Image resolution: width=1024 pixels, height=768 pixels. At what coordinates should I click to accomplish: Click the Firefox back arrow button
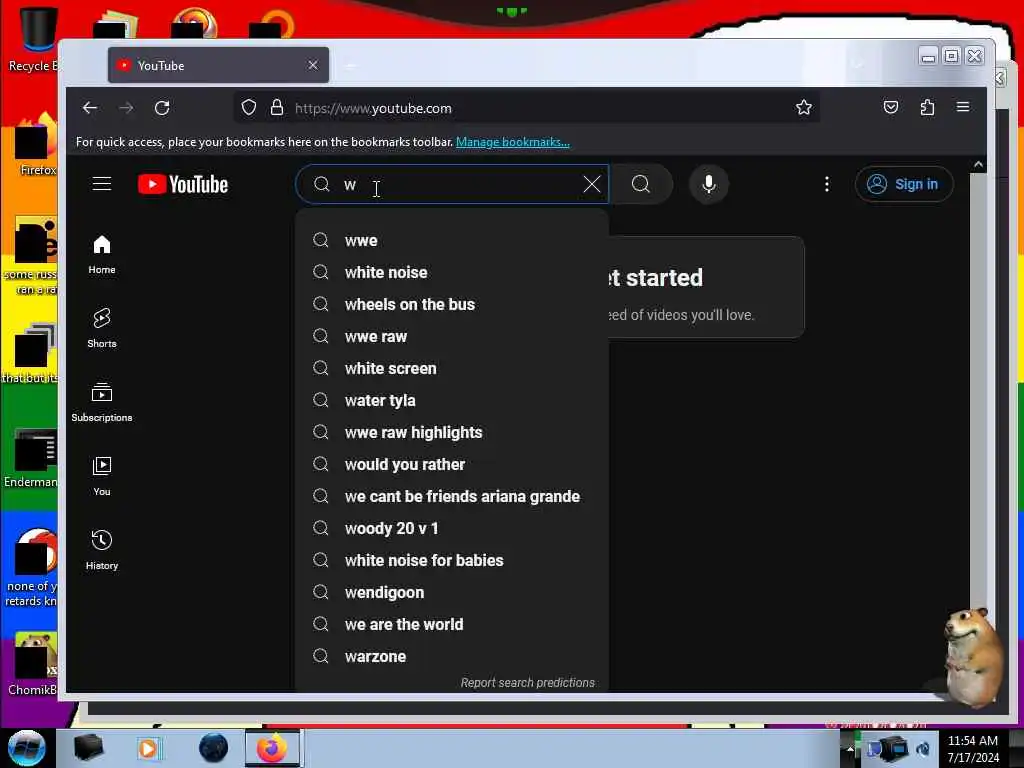[x=89, y=108]
